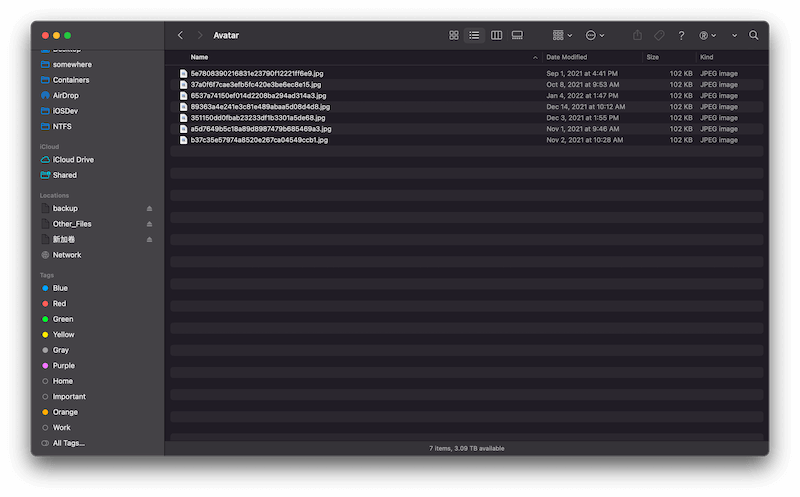Expand the toolbar overflow chevron
Viewport: 800px width, 497px height.
734,35
